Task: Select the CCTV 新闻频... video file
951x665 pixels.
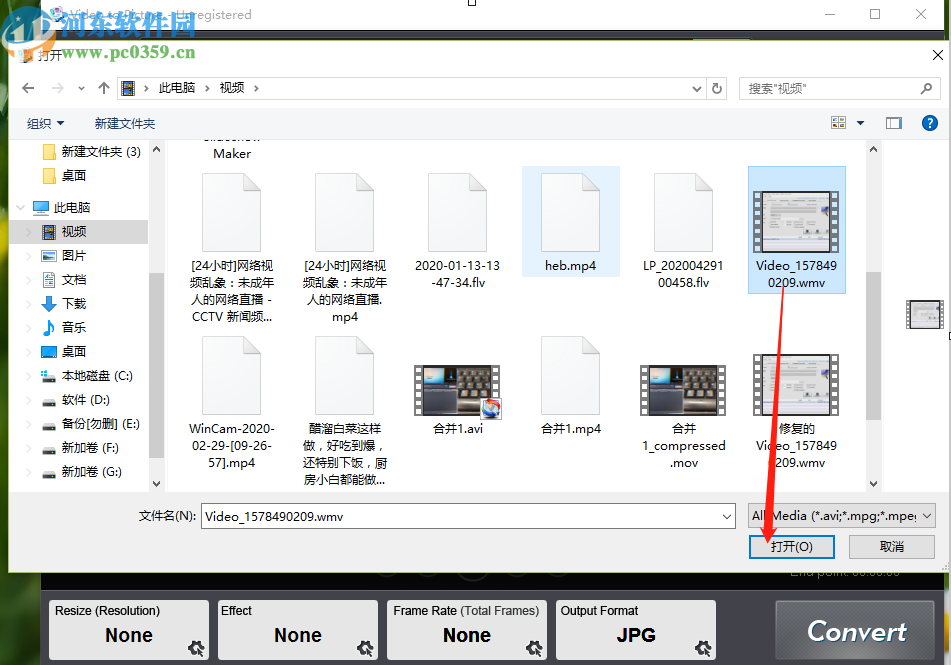Action: coord(232,248)
